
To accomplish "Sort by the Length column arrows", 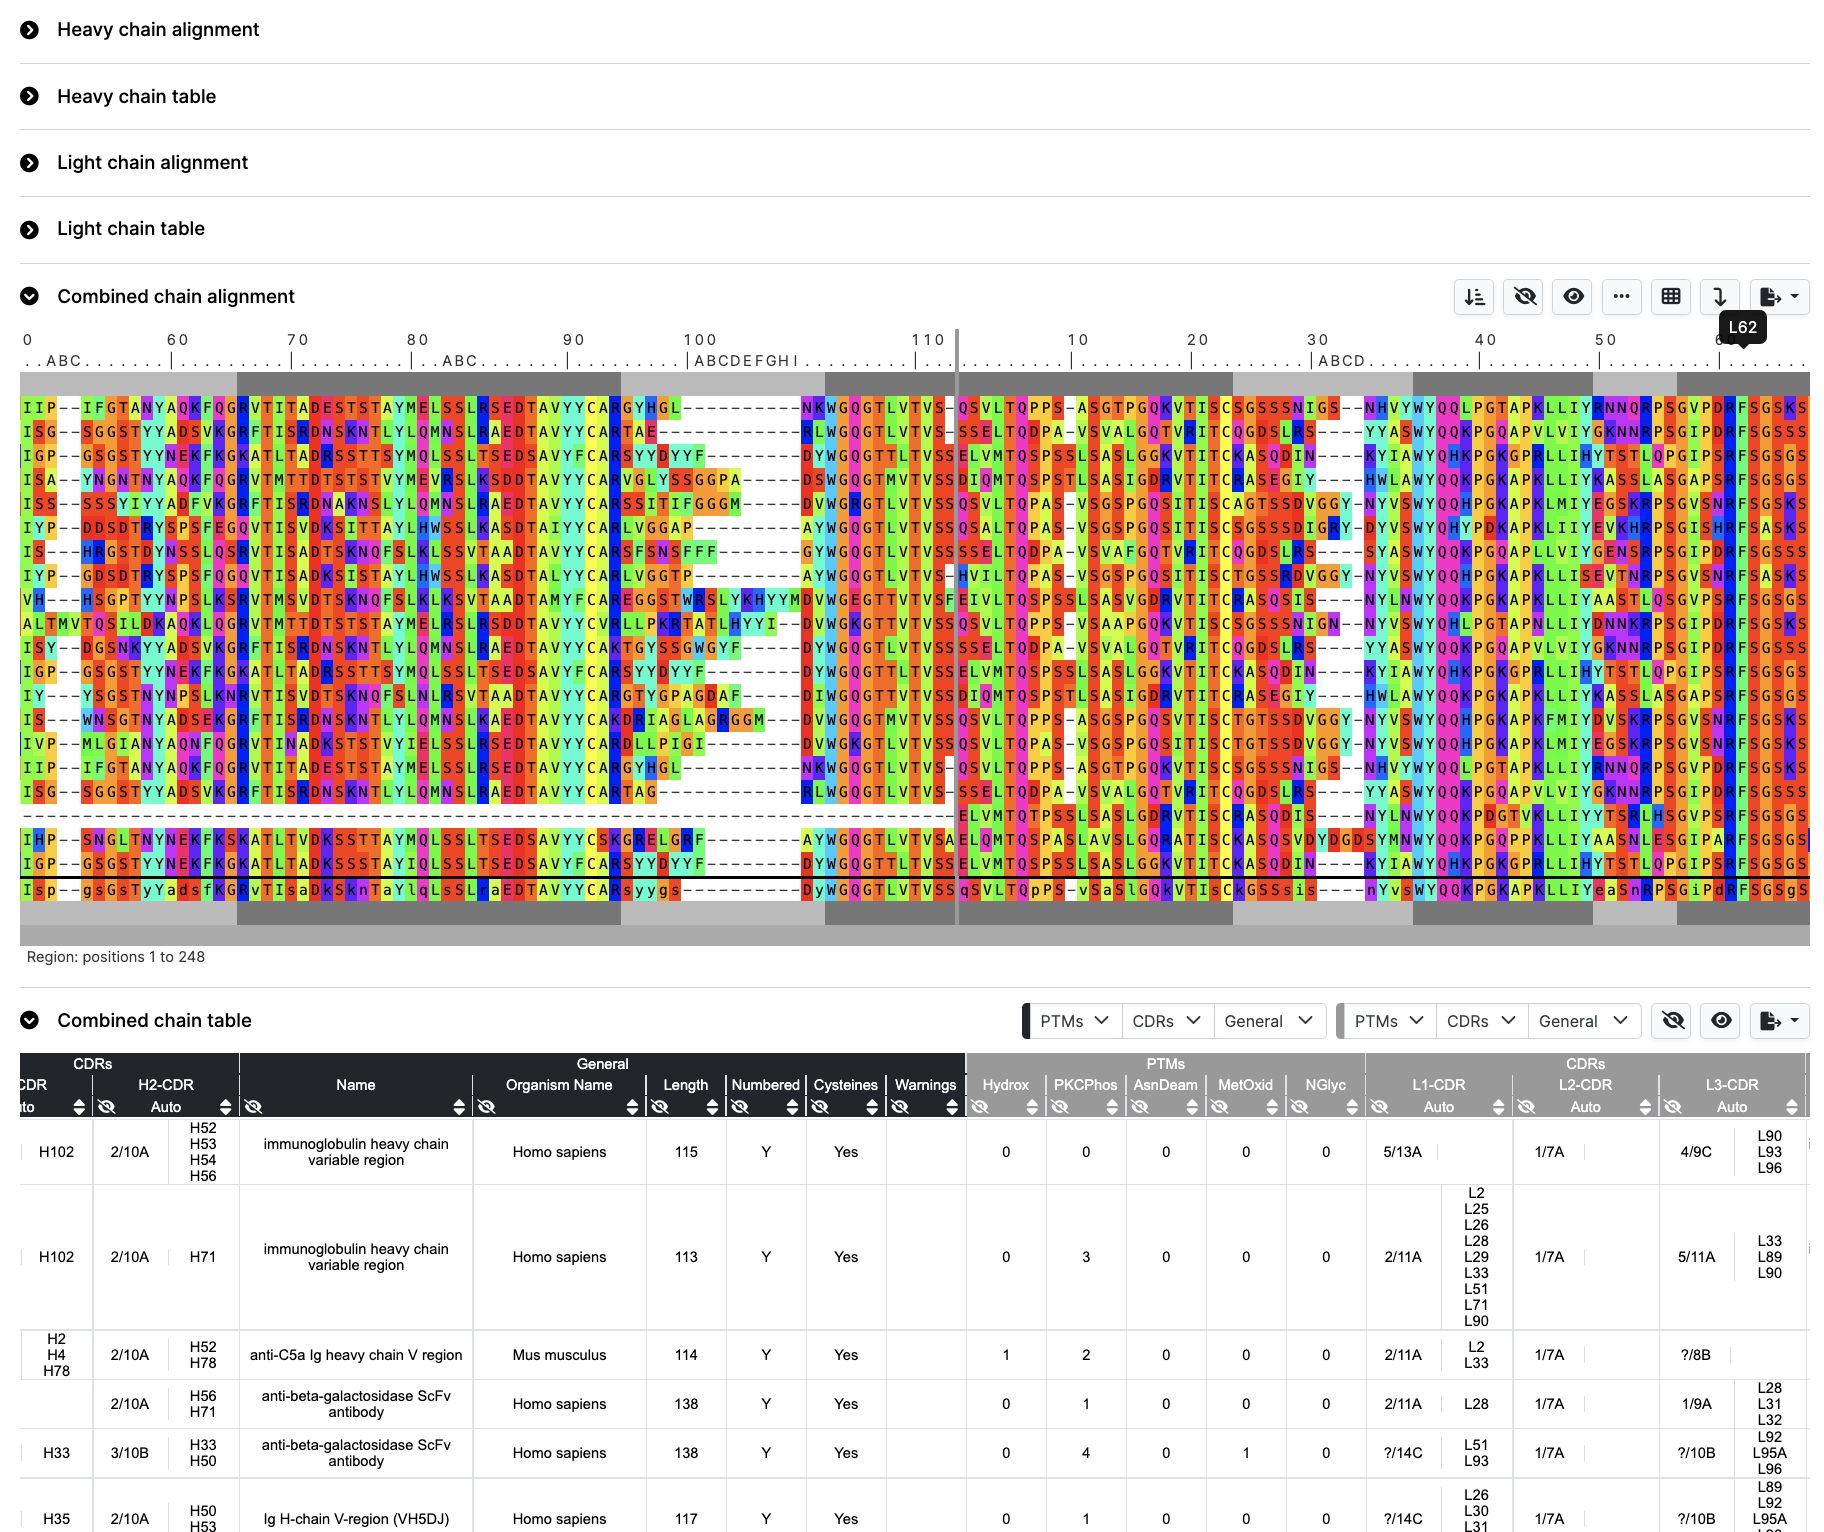I will coord(712,1107).
